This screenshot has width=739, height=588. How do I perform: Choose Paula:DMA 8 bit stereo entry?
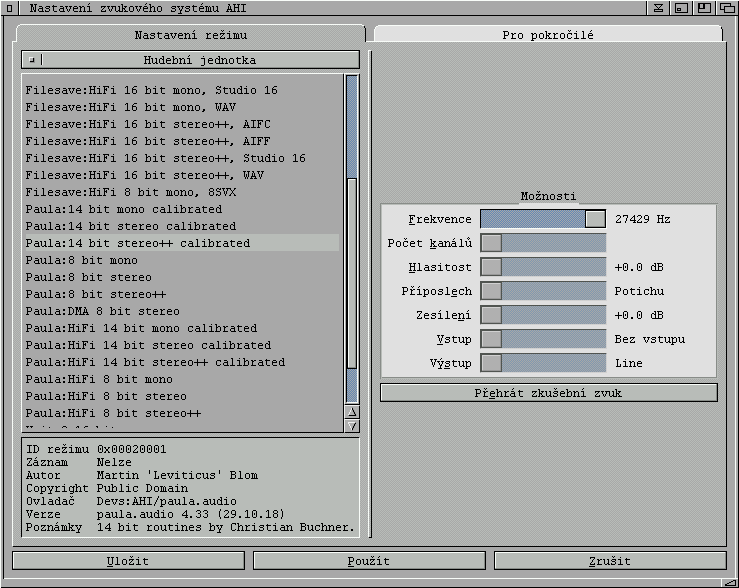click(x=103, y=311)
